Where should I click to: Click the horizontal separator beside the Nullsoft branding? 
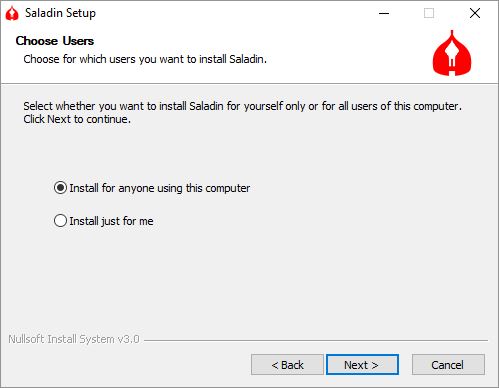coord(316,340)
